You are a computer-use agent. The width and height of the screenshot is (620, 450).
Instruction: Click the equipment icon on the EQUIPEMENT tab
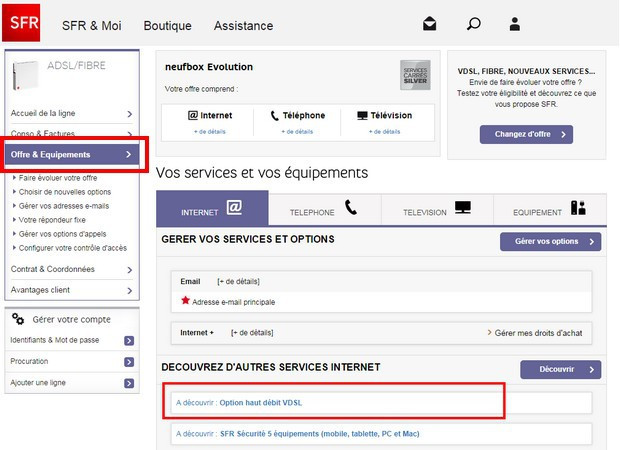coord(578,208)
